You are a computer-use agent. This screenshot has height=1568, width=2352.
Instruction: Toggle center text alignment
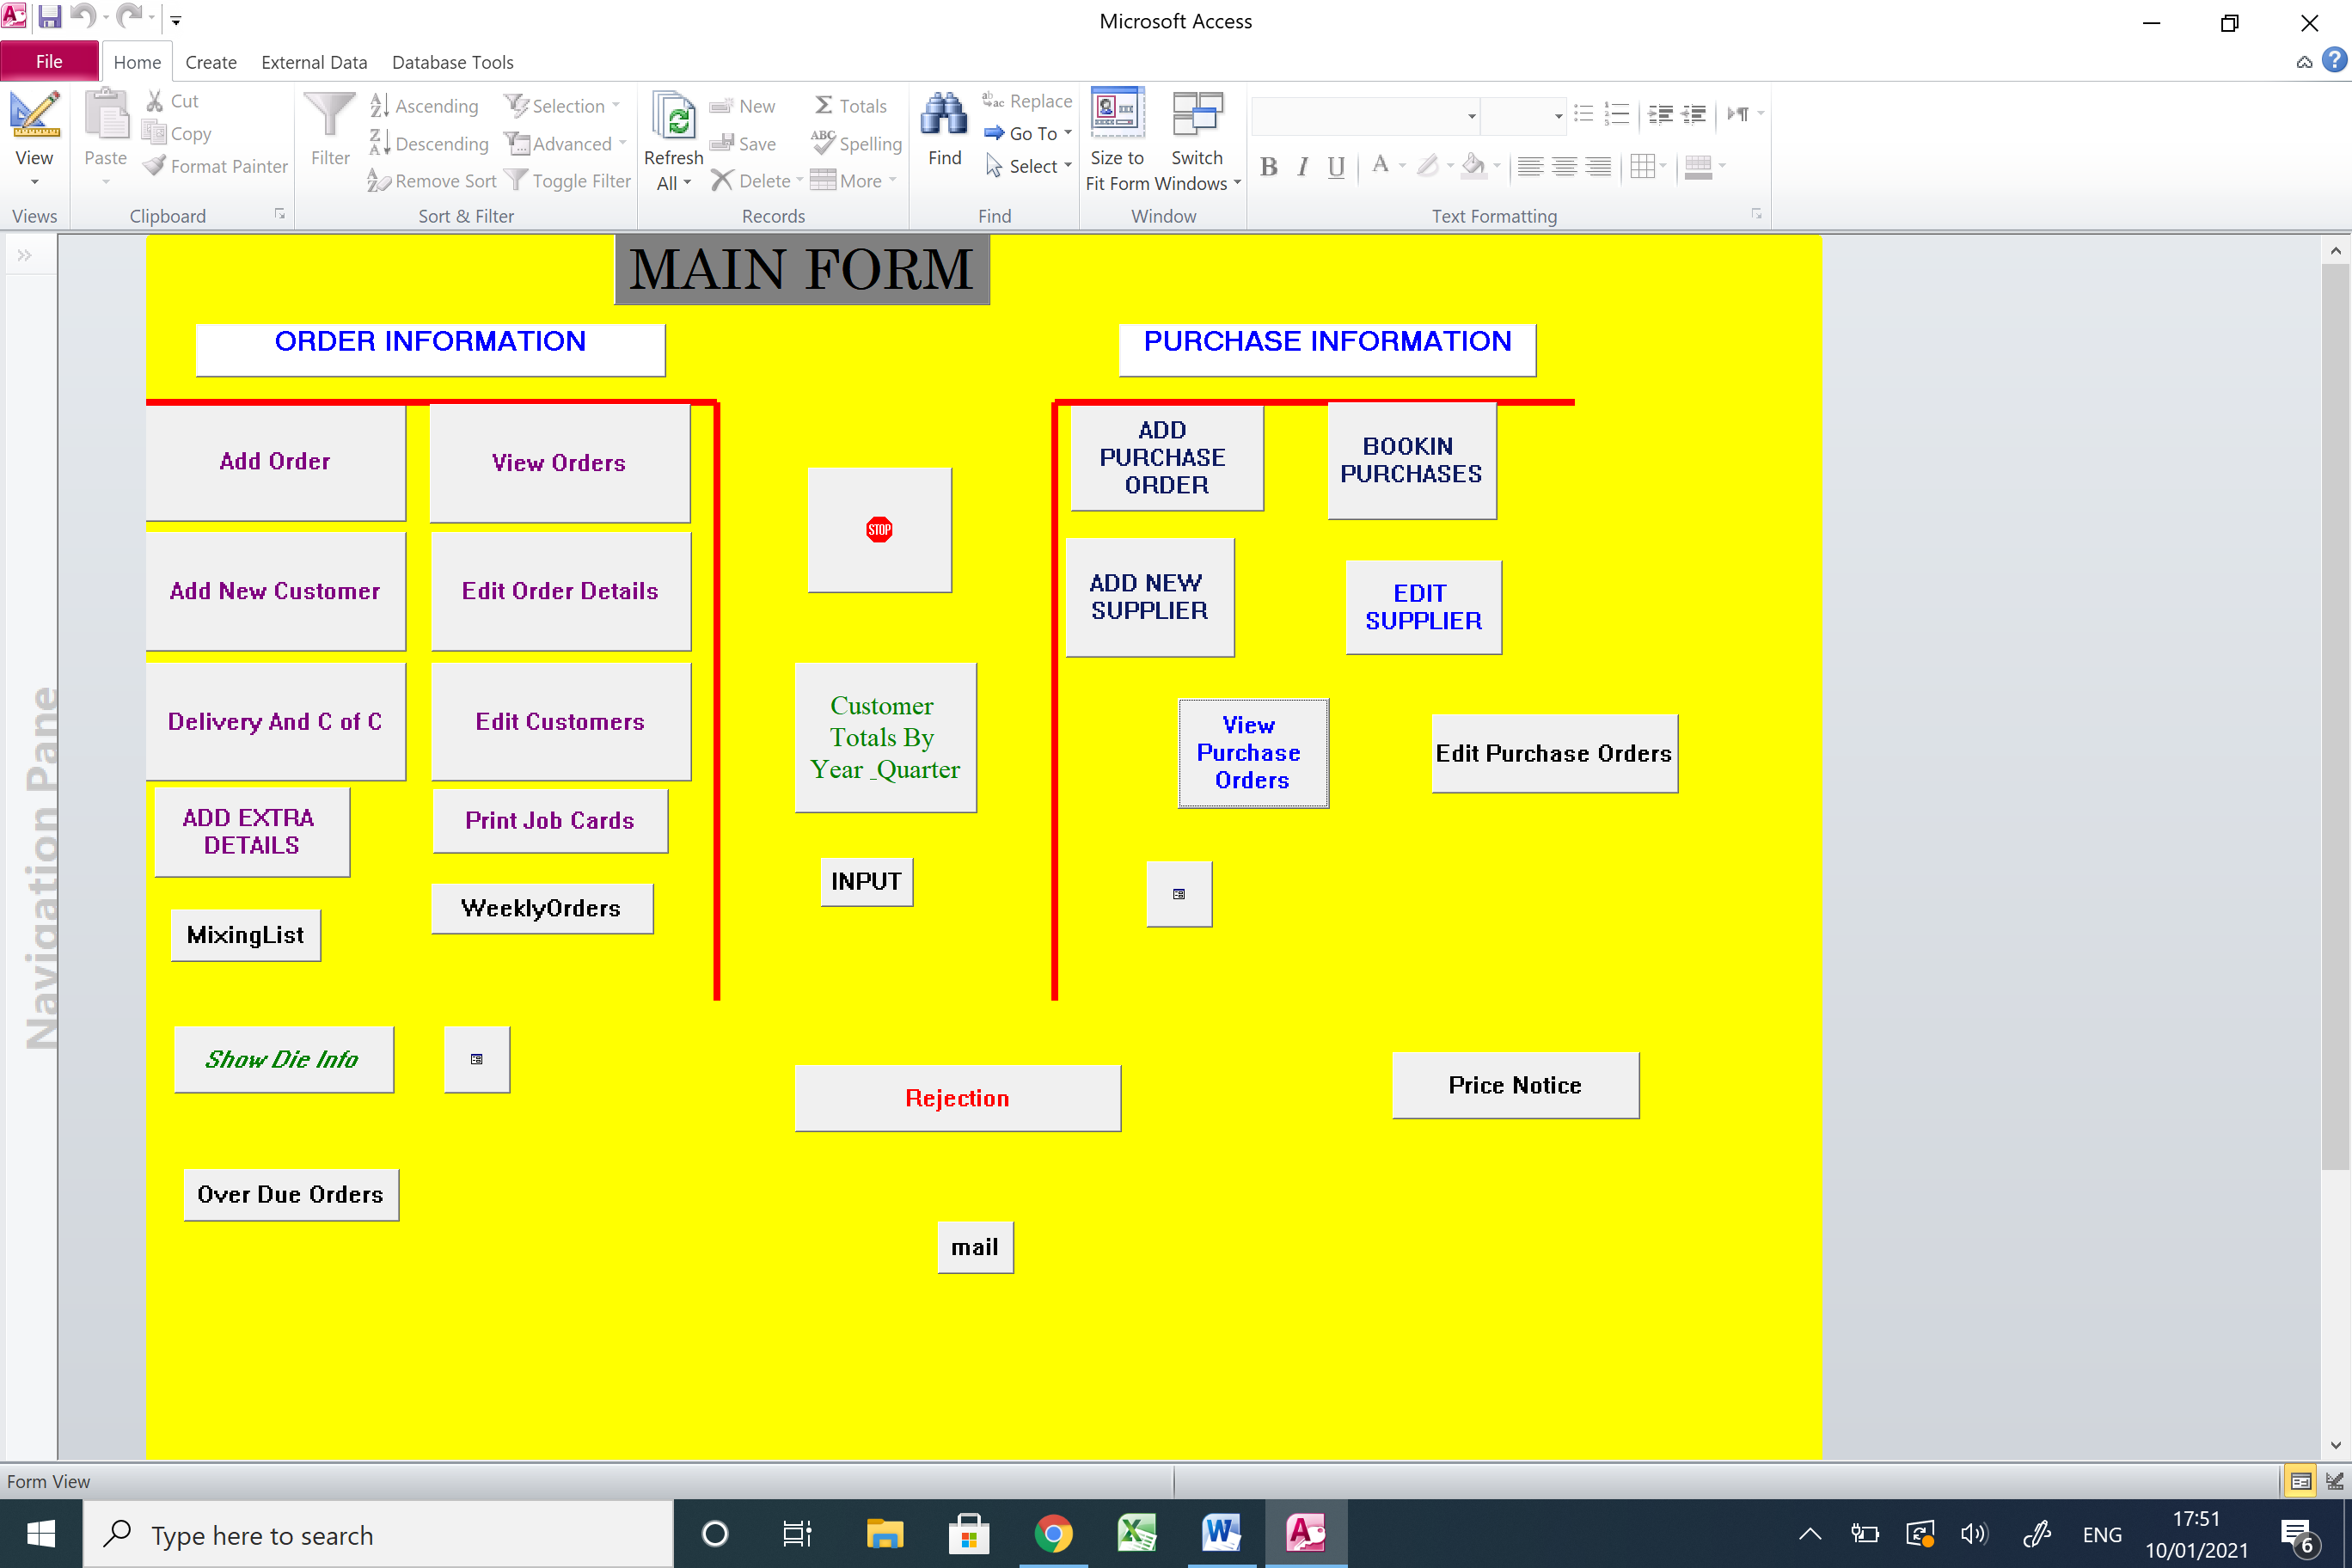[x=1564, y=167]
